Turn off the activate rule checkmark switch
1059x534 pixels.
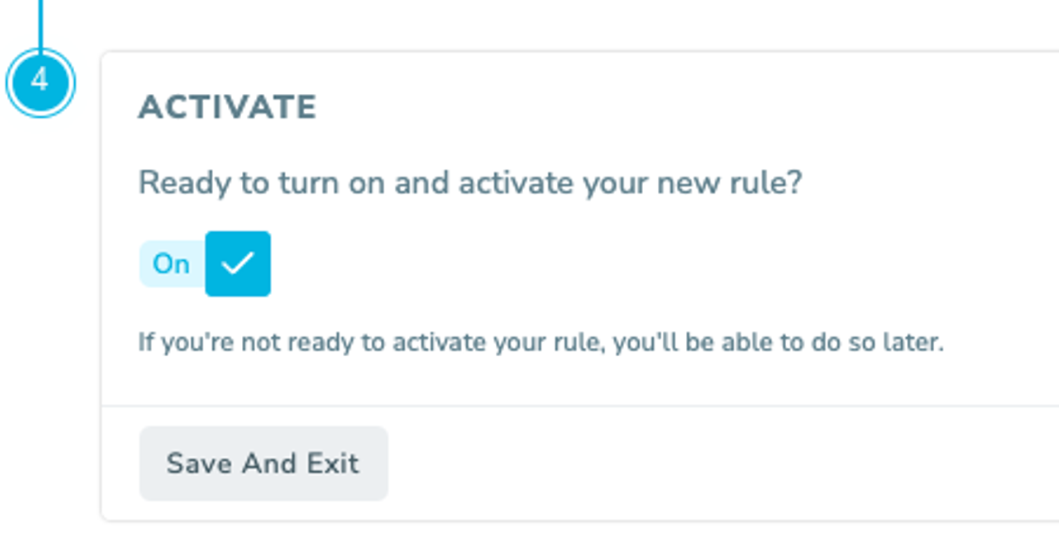tap(205, 263)
